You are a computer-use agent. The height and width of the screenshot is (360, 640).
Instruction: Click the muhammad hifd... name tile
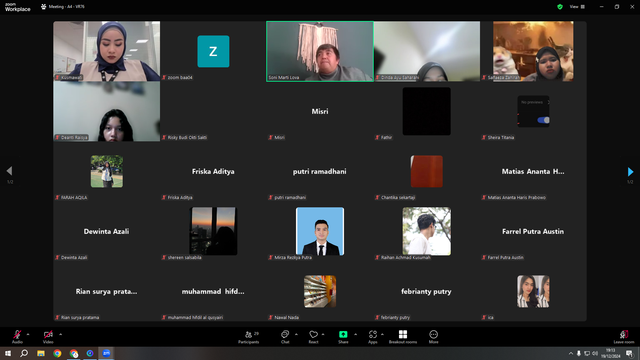(x=213, y=291)
